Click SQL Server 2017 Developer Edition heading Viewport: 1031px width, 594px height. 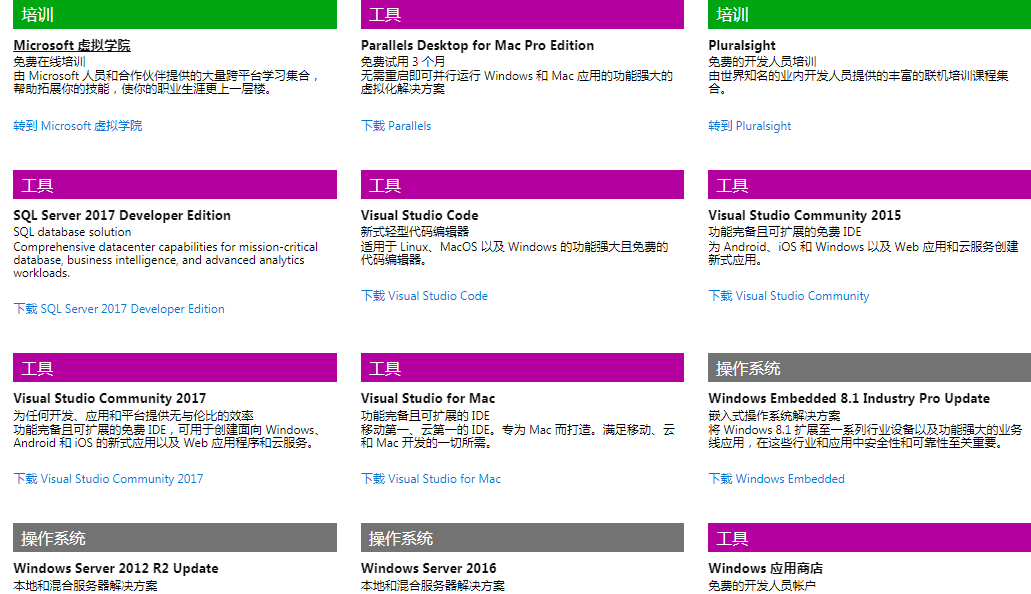pyautogui.click(x=122, y=215)
